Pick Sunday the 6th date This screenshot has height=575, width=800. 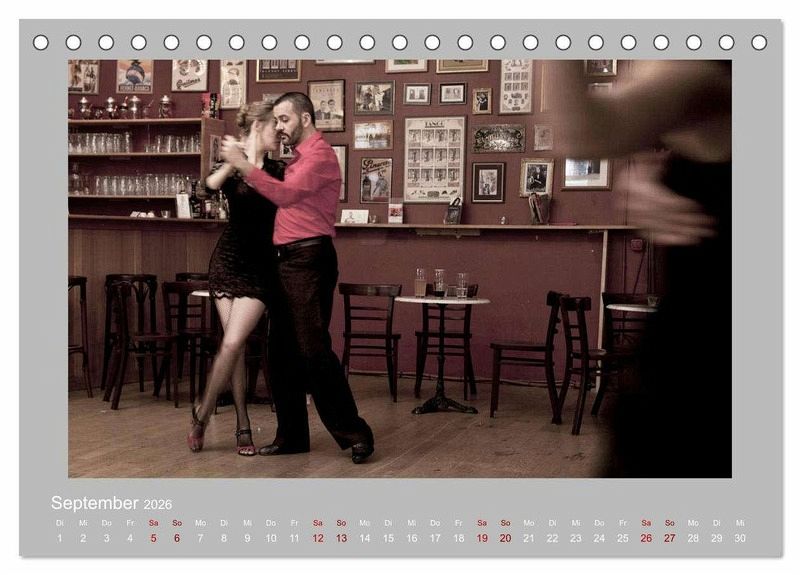coord(177,538)
